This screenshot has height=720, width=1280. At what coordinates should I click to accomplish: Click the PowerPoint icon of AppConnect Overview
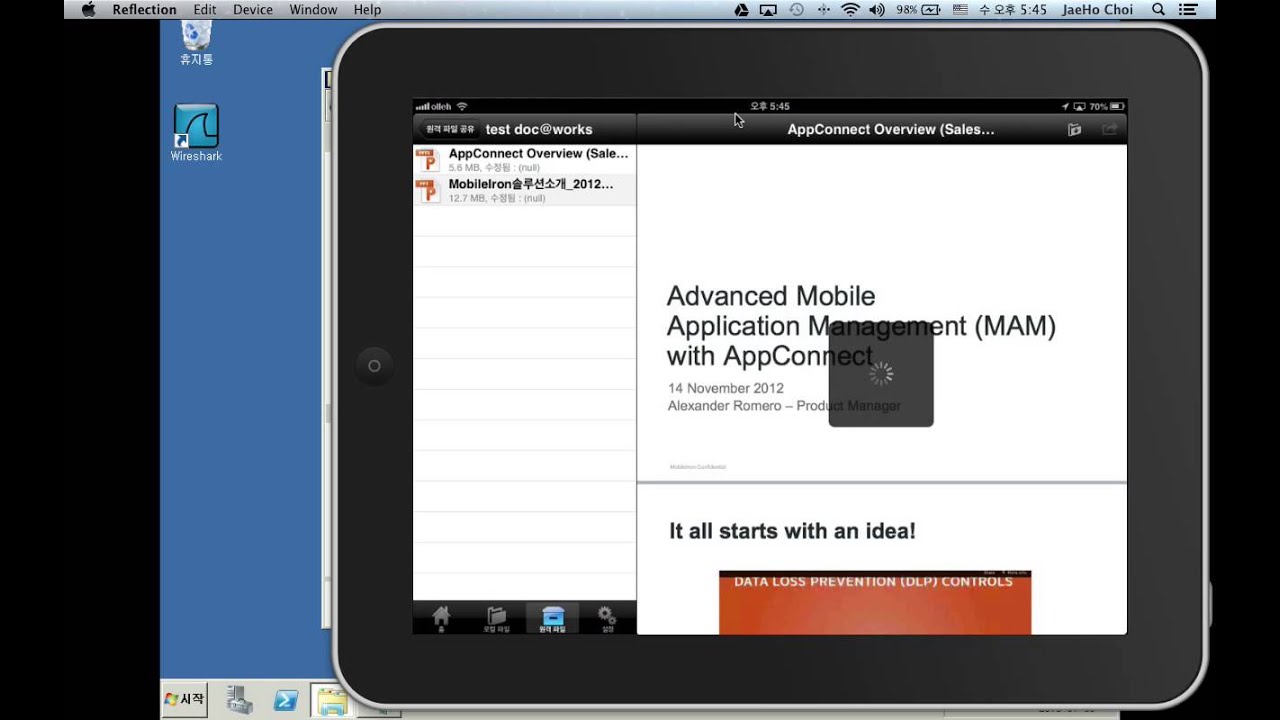click(427, 160)
